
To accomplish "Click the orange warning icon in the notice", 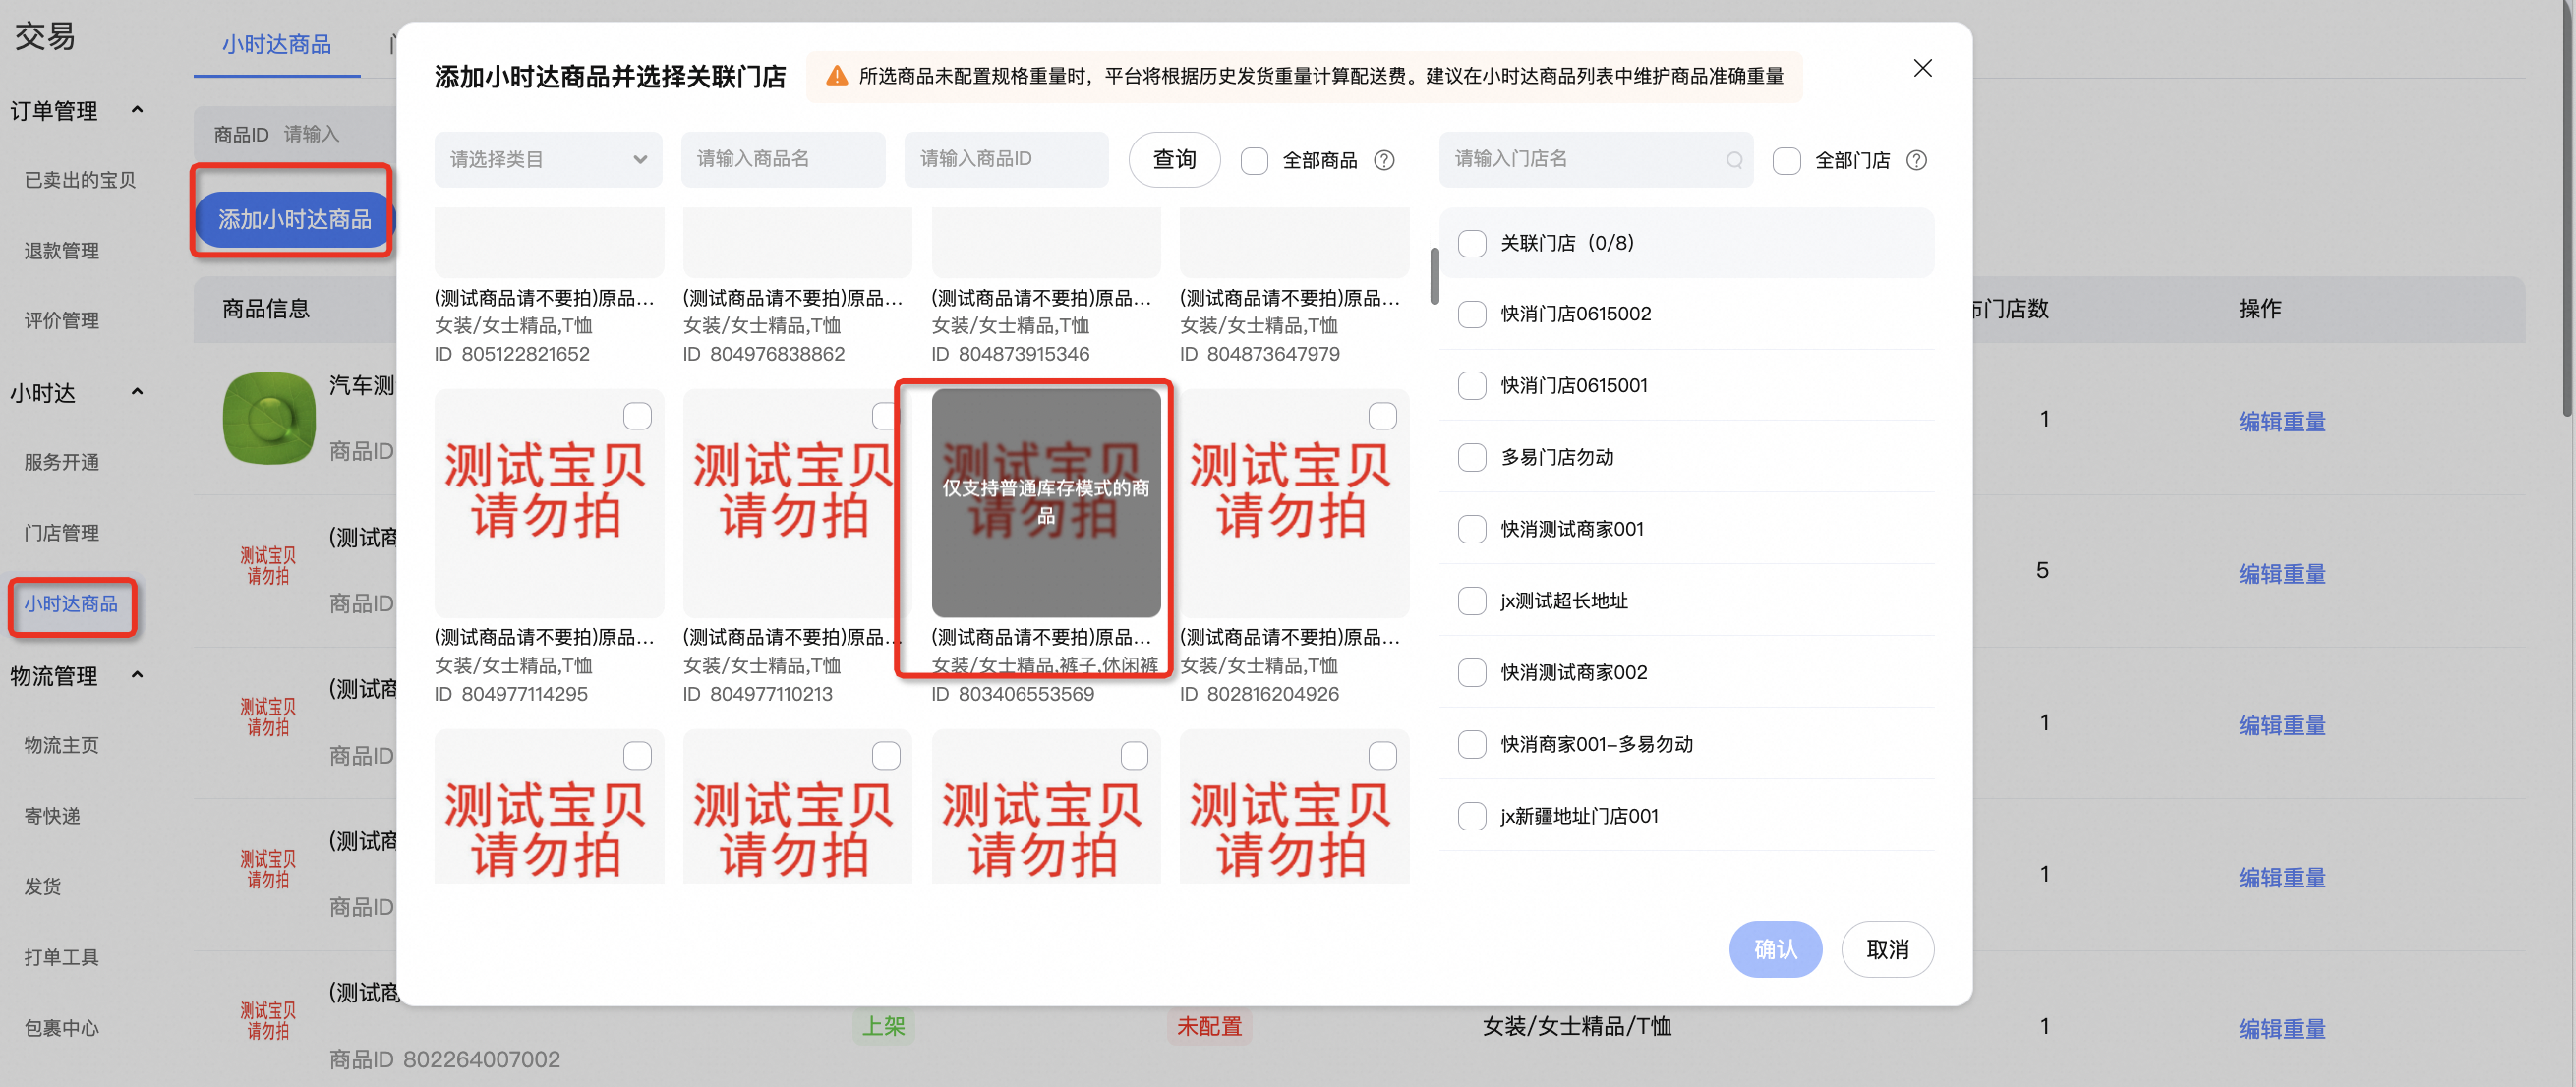I will pyautogui.click(x=837, y=76).
